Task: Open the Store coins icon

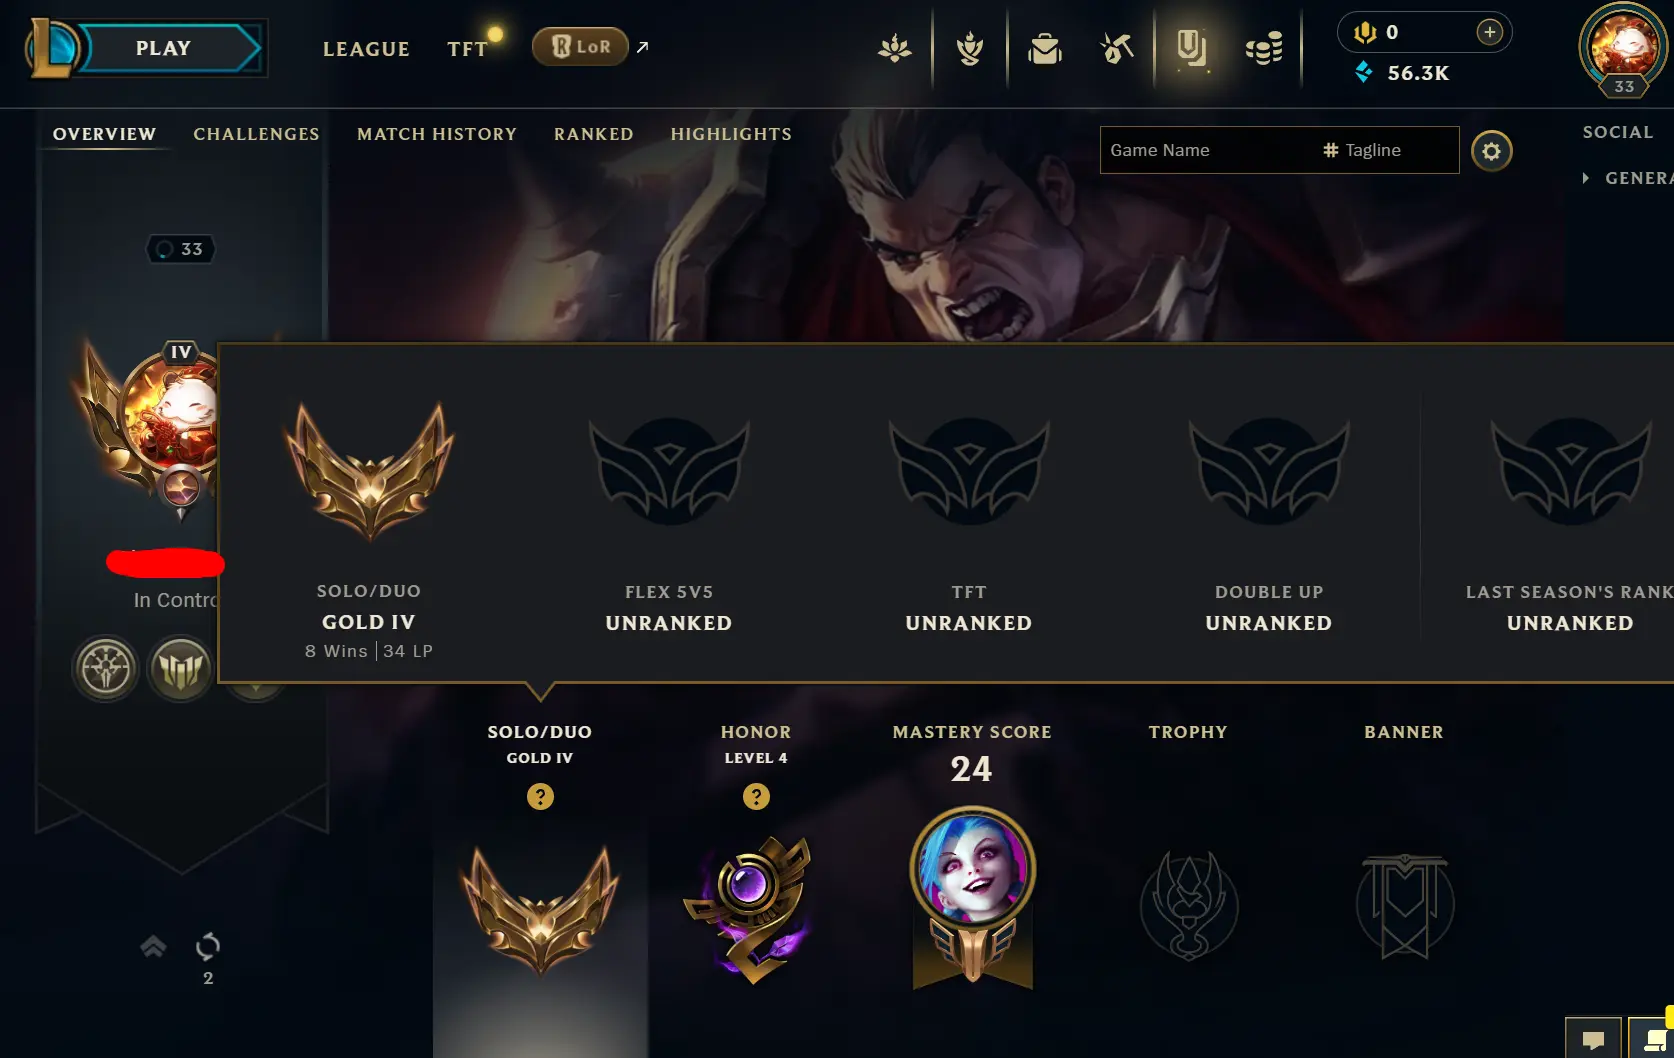Action: pyautogui.click(x=1264, y=48)
